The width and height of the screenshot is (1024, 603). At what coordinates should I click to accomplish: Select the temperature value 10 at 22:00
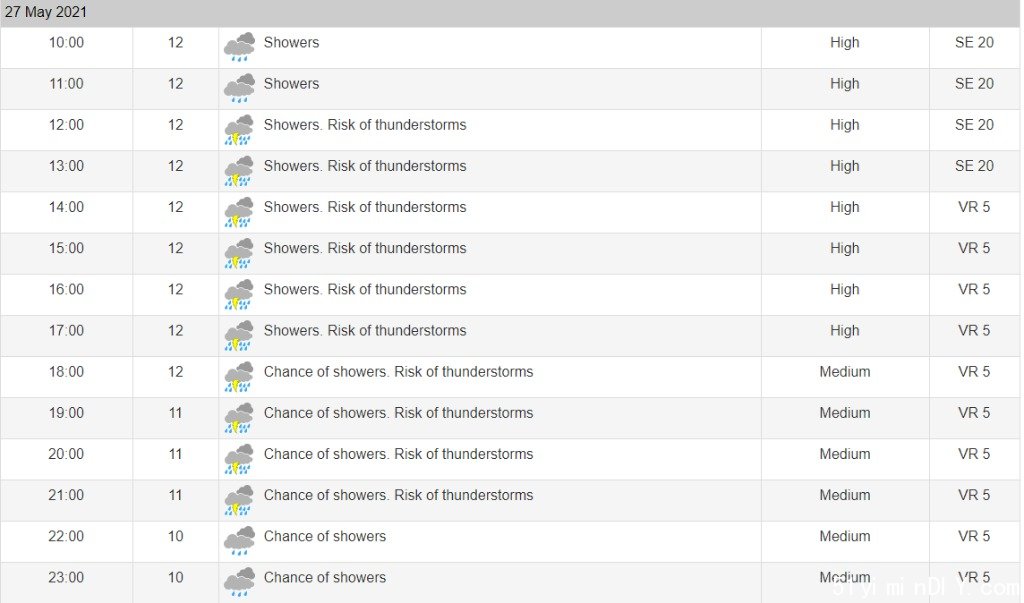pos(175,536)
